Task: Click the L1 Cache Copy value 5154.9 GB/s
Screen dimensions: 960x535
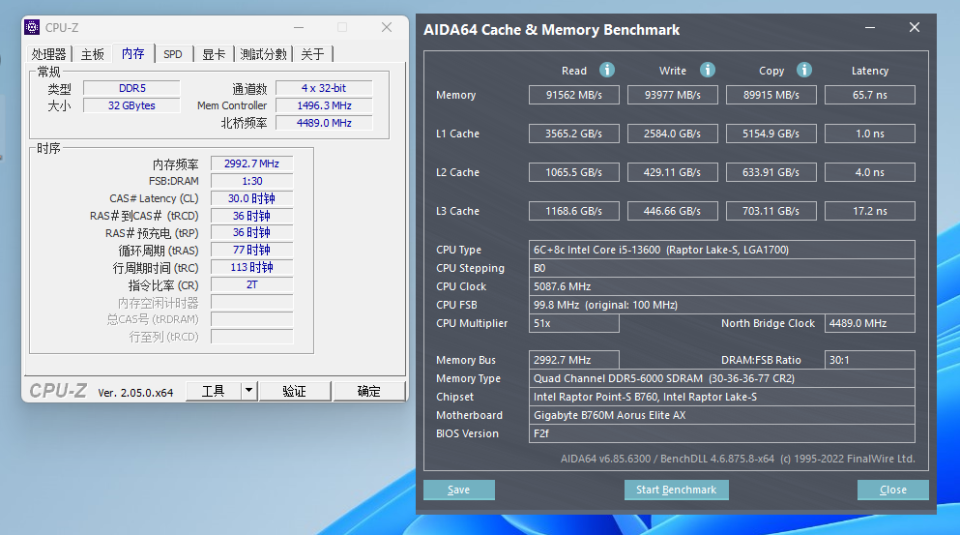Action: [771, 133]
